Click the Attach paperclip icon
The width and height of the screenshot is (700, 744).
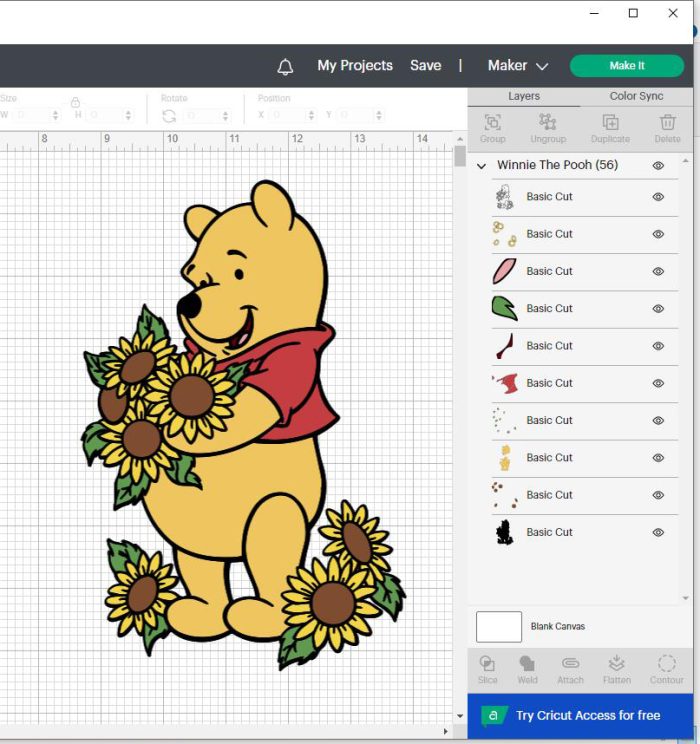570,663
